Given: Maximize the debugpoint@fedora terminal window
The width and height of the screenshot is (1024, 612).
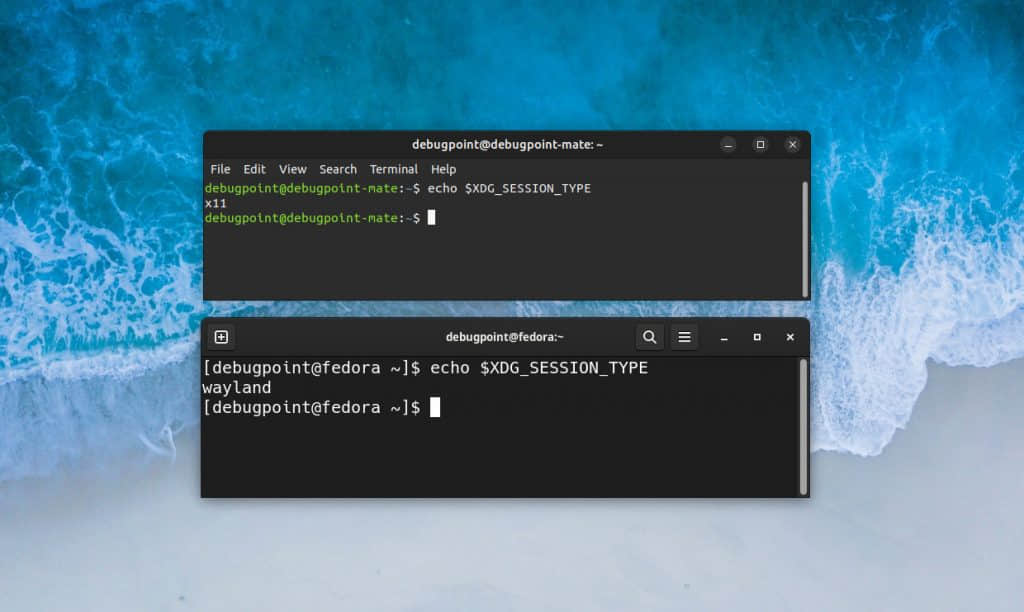Looking at the screenshot, I should [757, 337].
